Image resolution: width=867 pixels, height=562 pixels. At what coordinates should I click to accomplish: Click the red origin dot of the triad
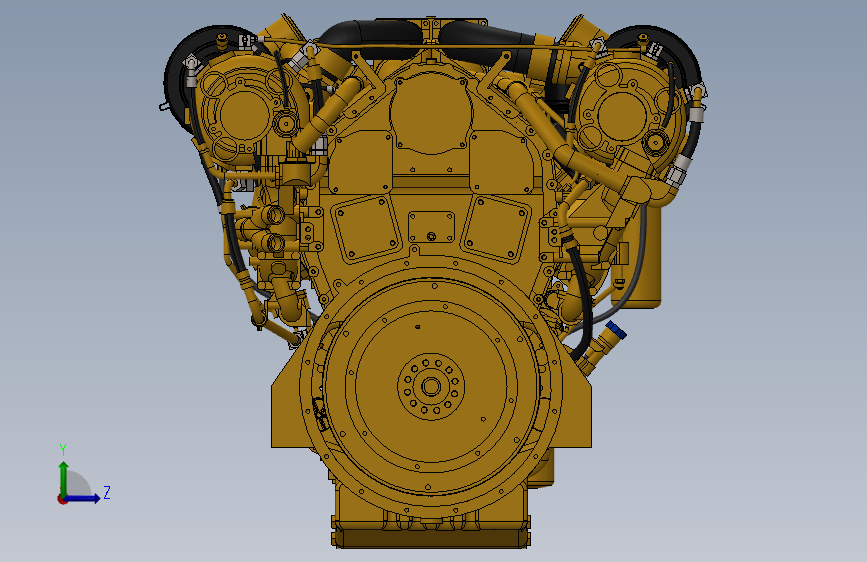62,499
